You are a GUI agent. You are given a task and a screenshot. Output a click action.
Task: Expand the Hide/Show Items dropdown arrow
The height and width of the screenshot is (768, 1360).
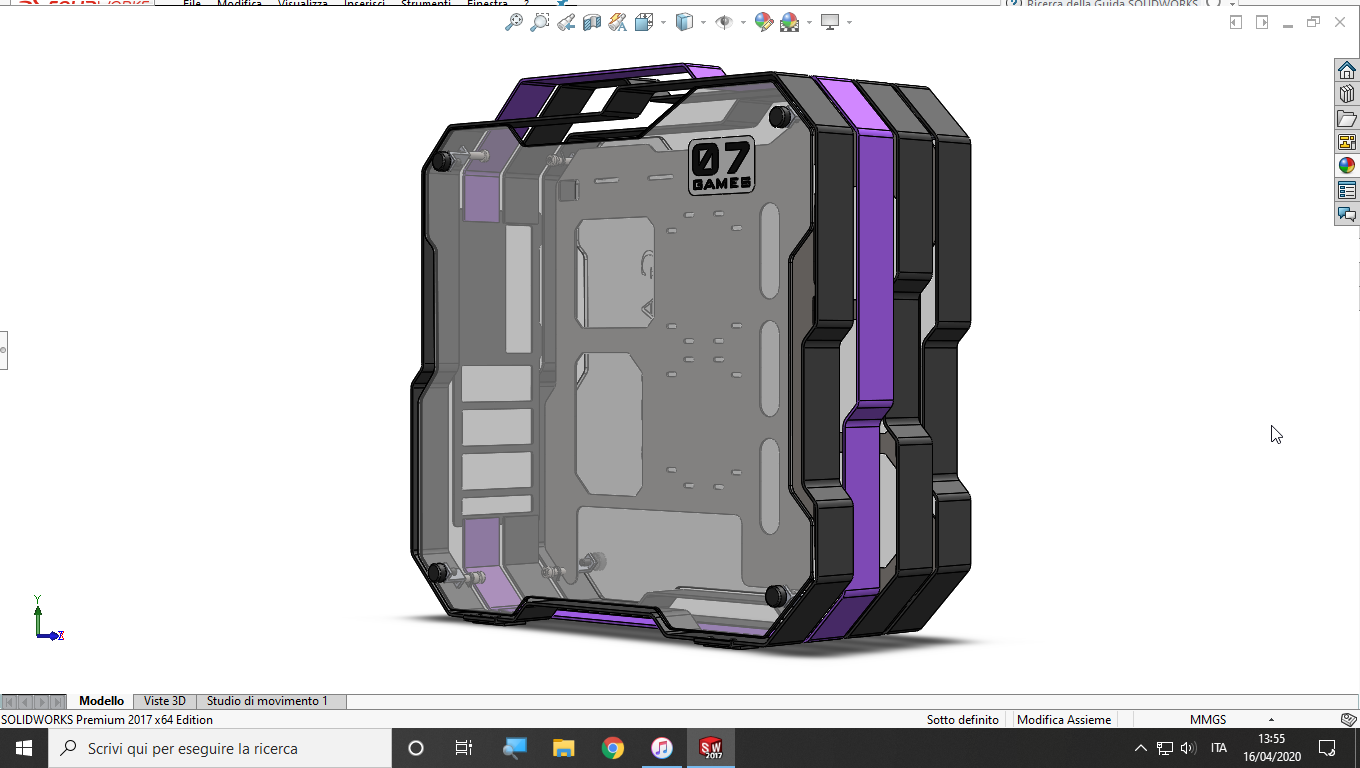742,22
